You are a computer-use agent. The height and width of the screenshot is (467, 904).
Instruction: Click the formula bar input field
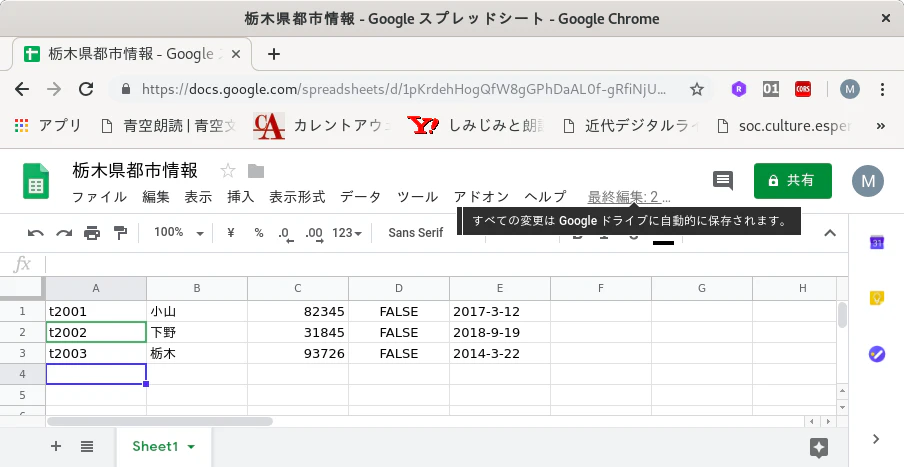tap(446, 264)
